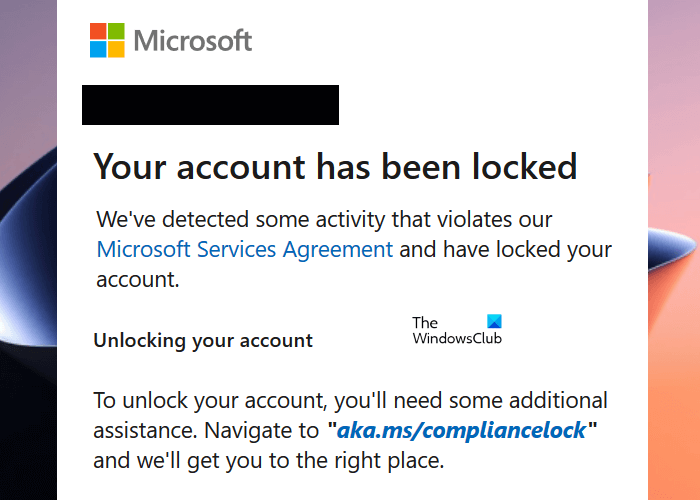Click the Microsoft wordmark text
Screen dimensions: 700x500
pyautogui.click(x=192, y=41)
